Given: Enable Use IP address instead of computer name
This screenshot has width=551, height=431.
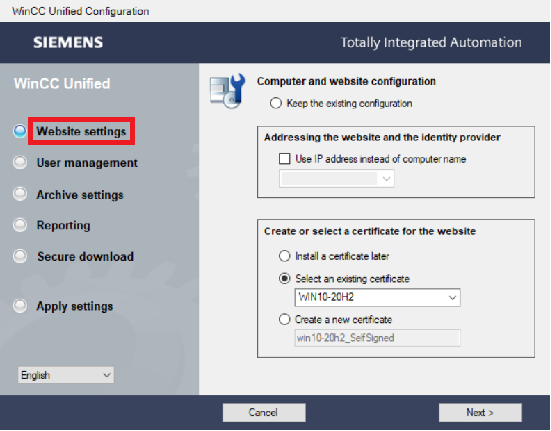Looking at the screenshot, I should [x=285, y=159].
